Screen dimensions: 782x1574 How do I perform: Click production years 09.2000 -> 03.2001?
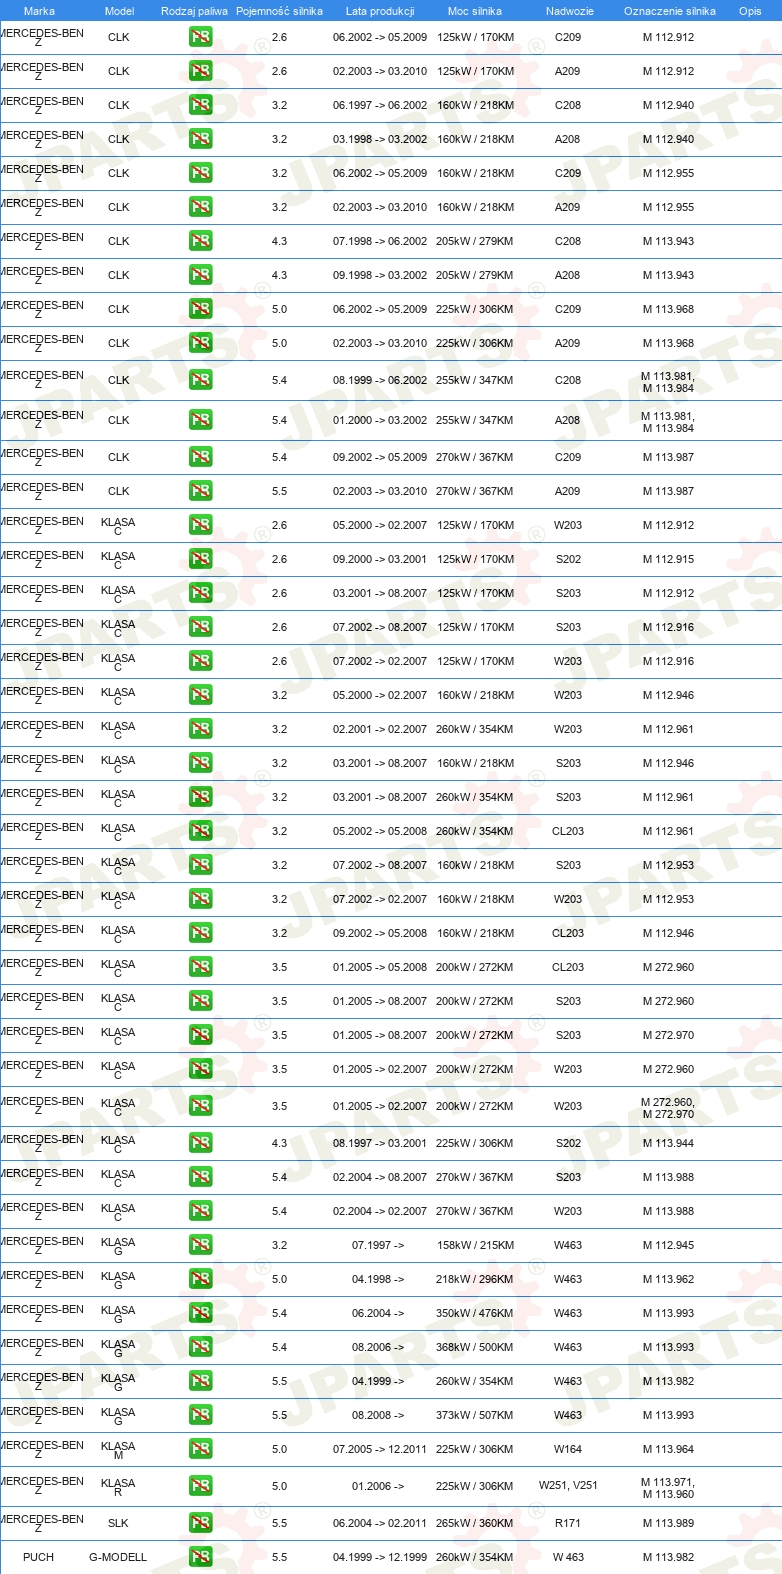[x=380, y=560]
